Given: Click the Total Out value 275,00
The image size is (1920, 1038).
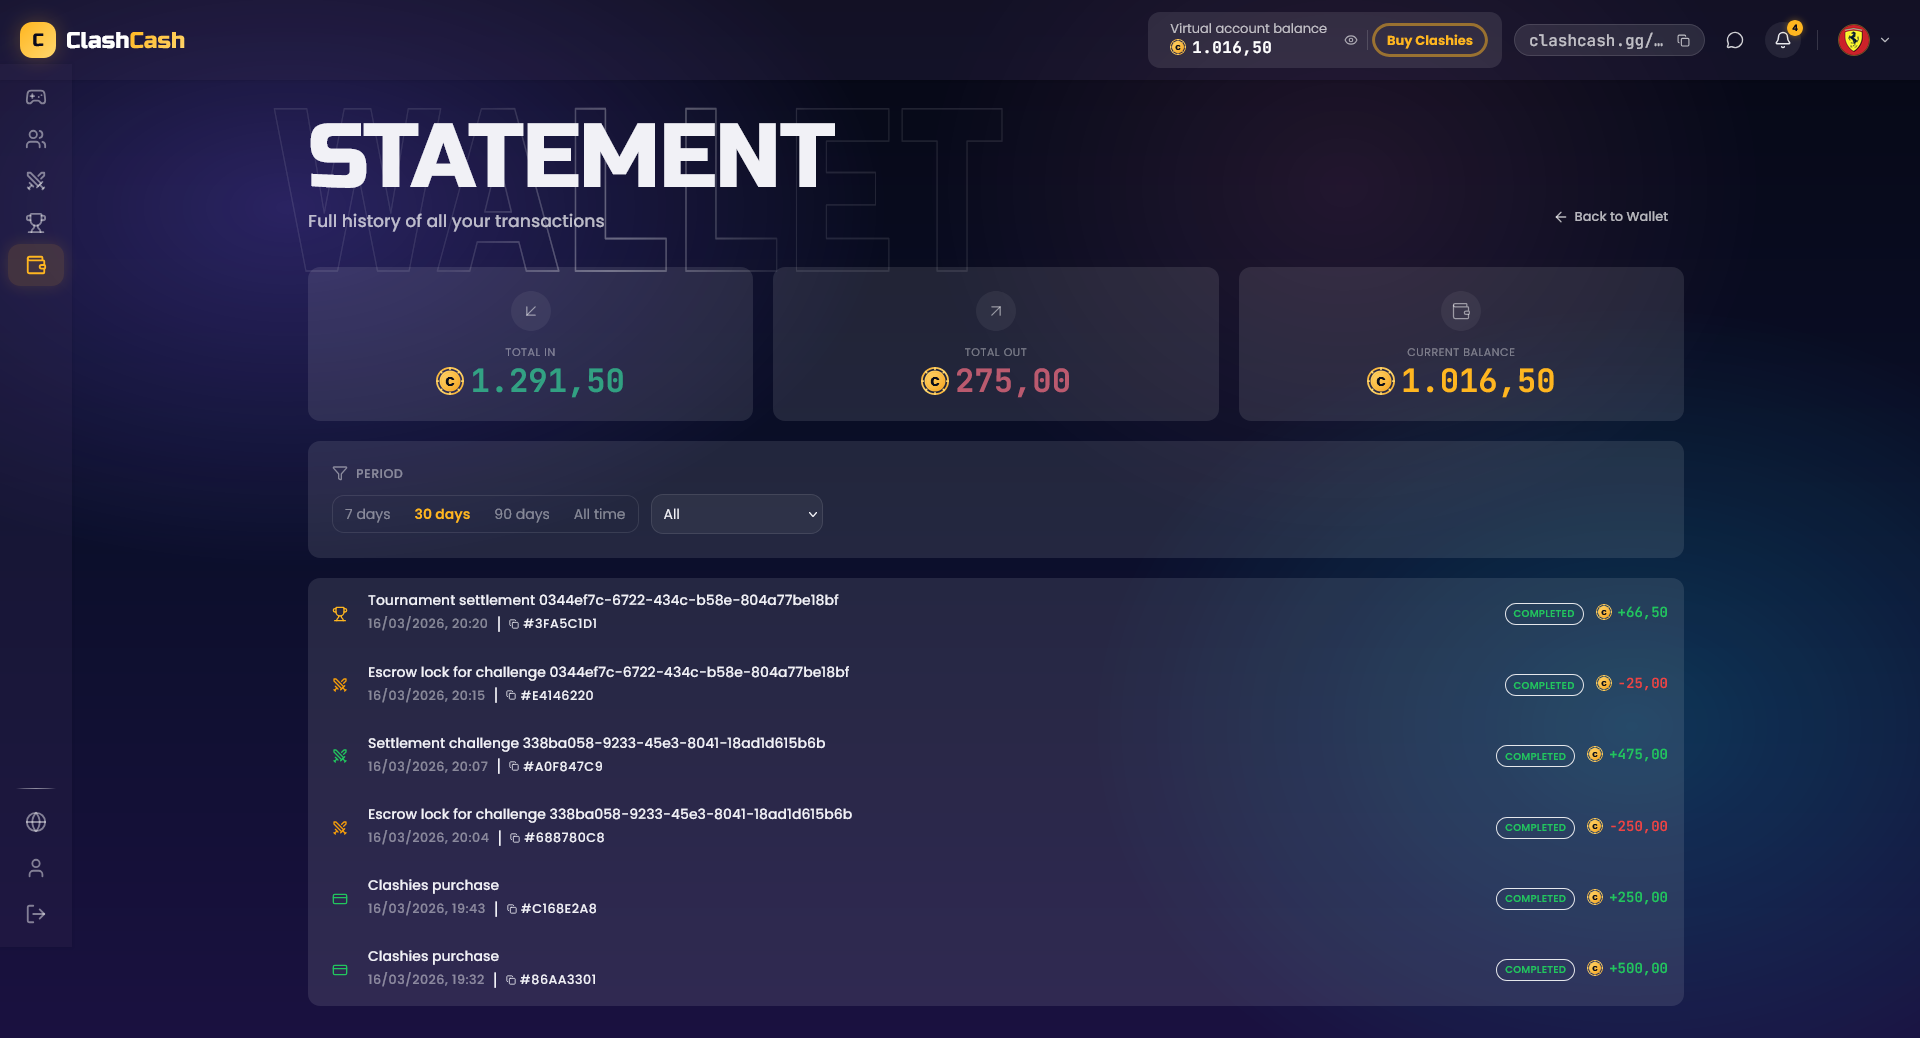Looking at the screenshot, I should [1013, 381].
